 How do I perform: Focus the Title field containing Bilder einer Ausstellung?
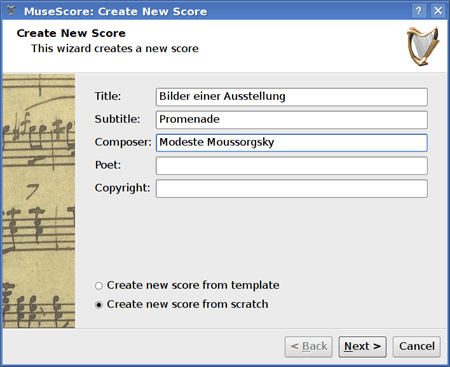(292, 97)
